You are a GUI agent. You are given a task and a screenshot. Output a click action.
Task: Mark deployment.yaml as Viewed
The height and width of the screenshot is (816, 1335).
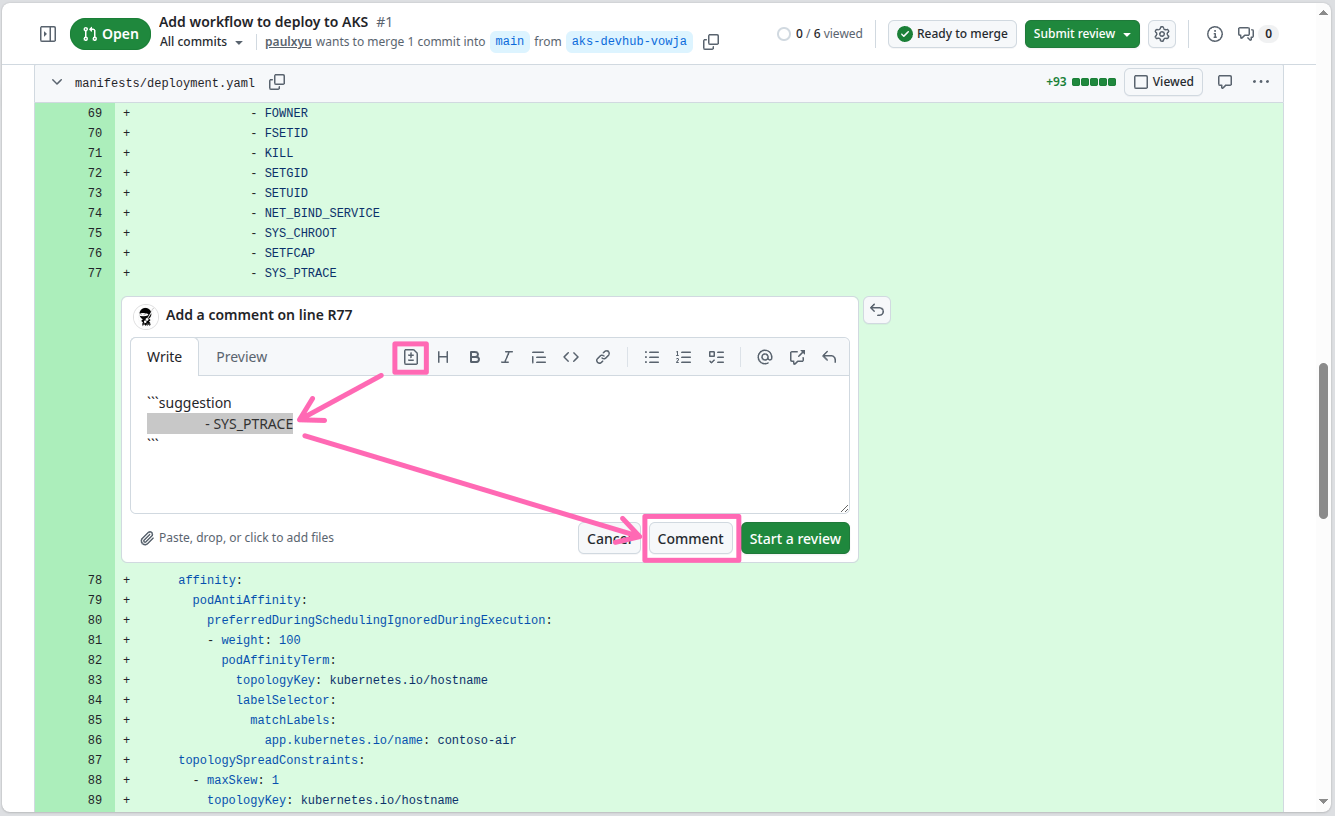coord(1163,82)
